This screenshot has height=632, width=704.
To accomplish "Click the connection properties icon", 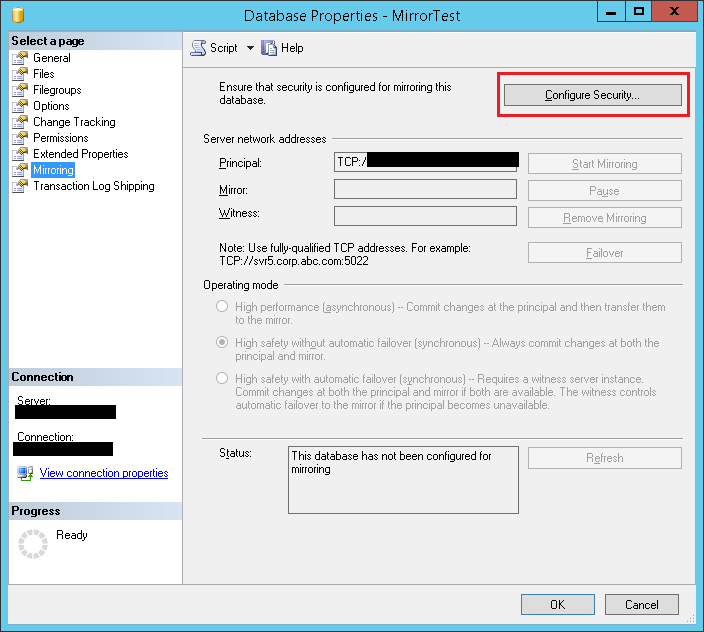I will 25,473.
